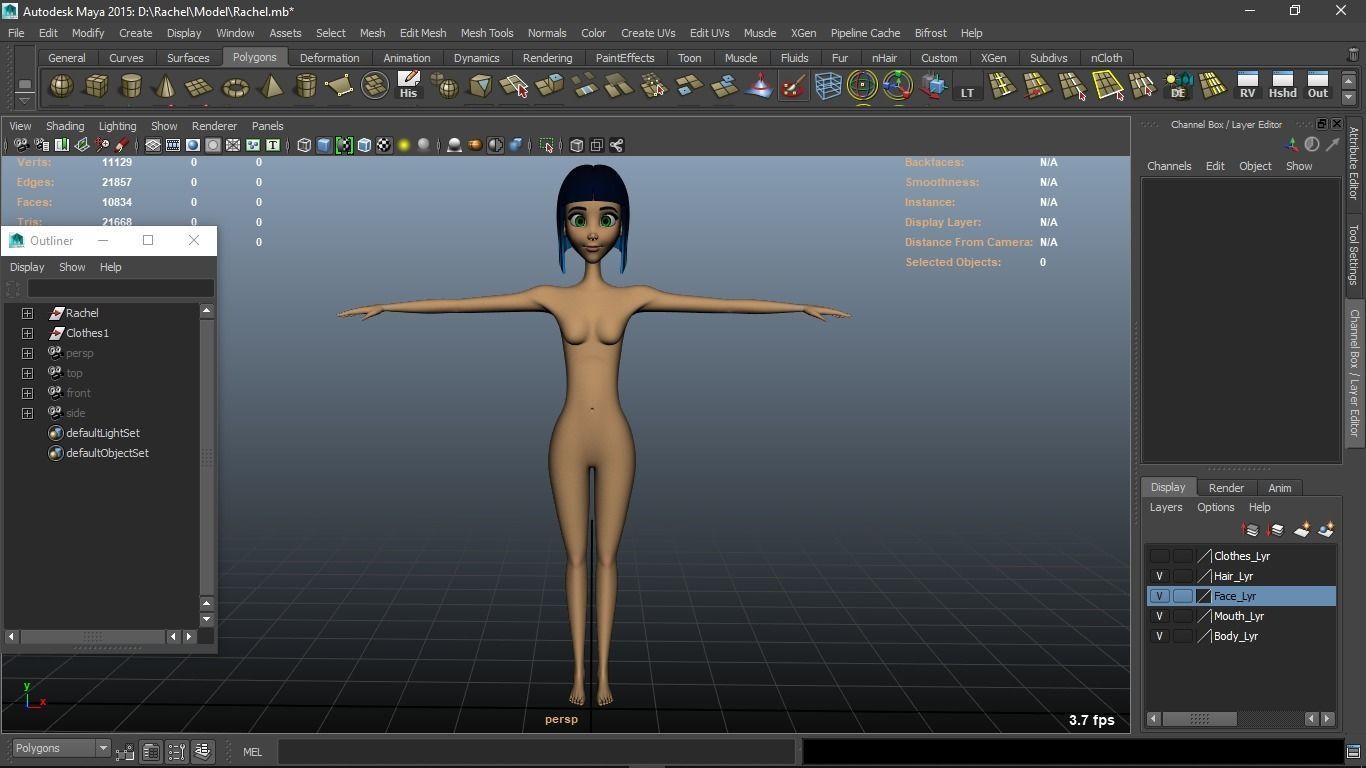Toggle display type box of Clothes_Lyr
Viewport: 1366px width, 768px height.
1183,556
